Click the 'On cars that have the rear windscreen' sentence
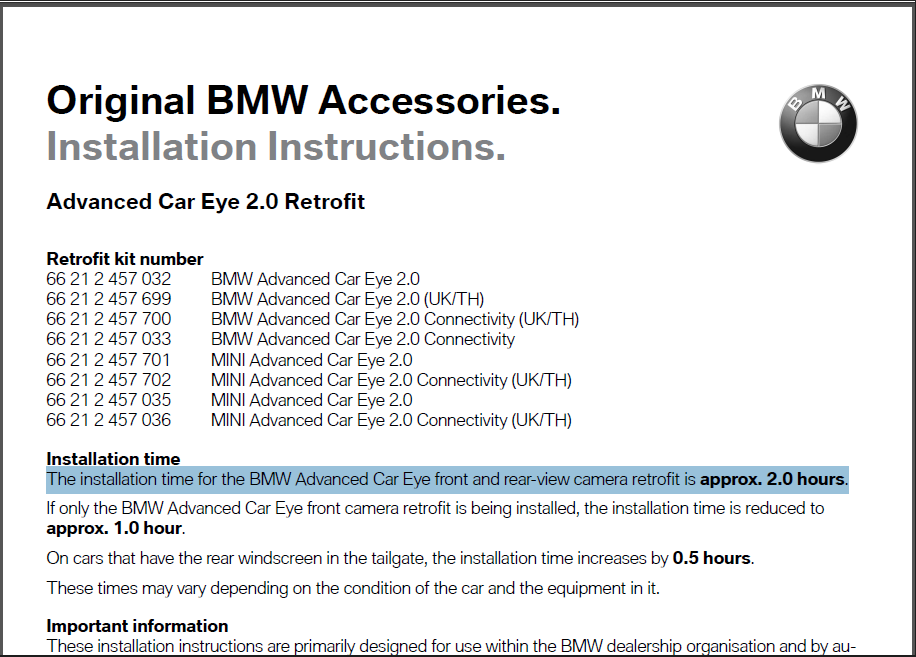Viewport: 916px width, 657px height. 400,558
